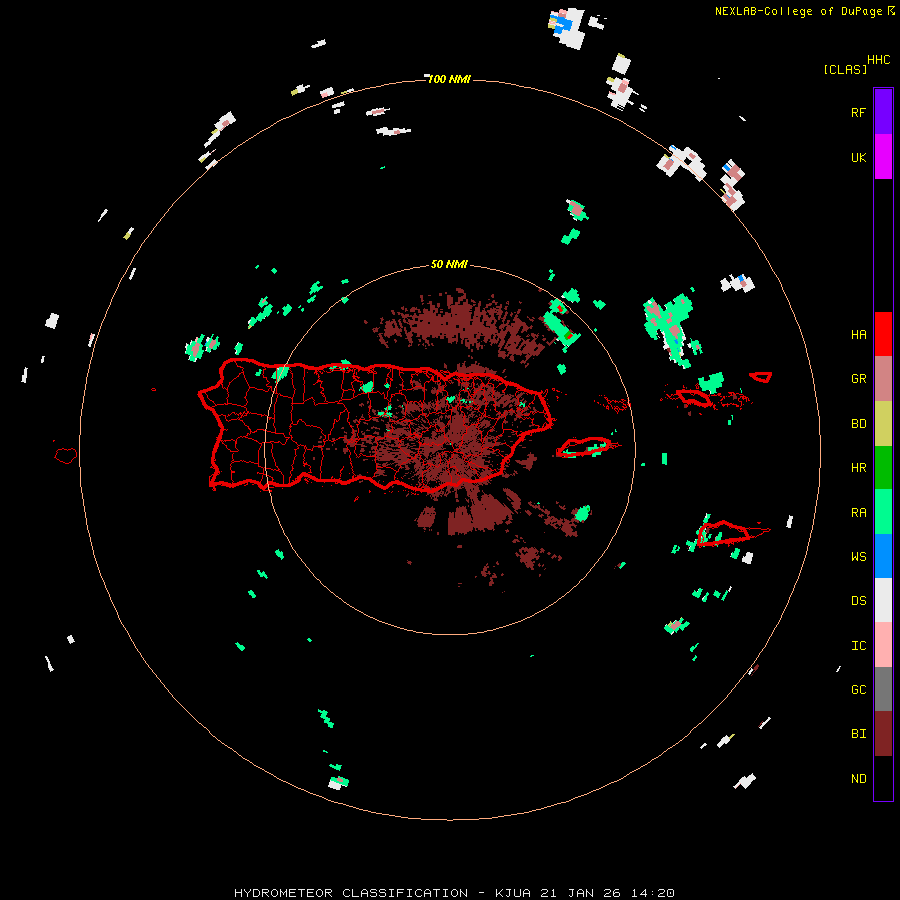The height and width of the screenshot is (900, 900).
Task: Select the GR legend color block
Action: 883,379
